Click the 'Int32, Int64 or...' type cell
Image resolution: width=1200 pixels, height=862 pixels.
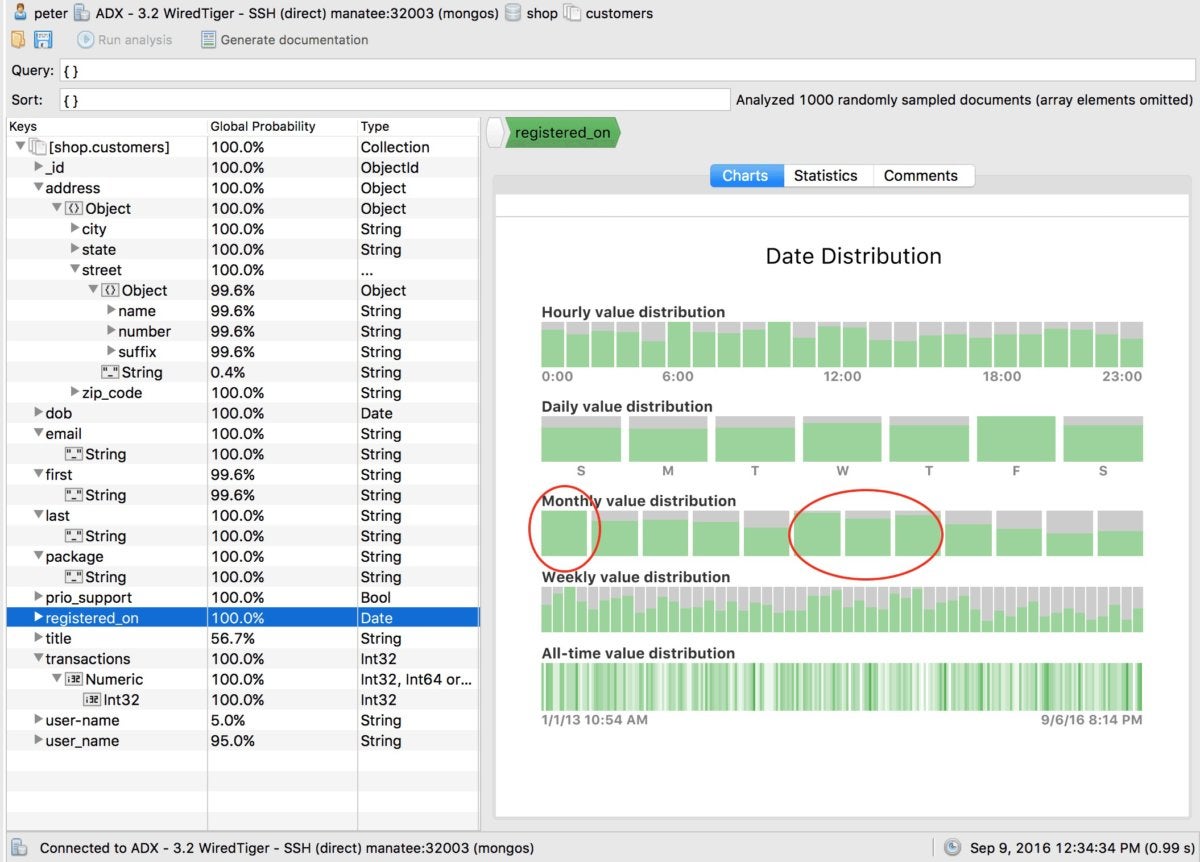pos(416,679)
